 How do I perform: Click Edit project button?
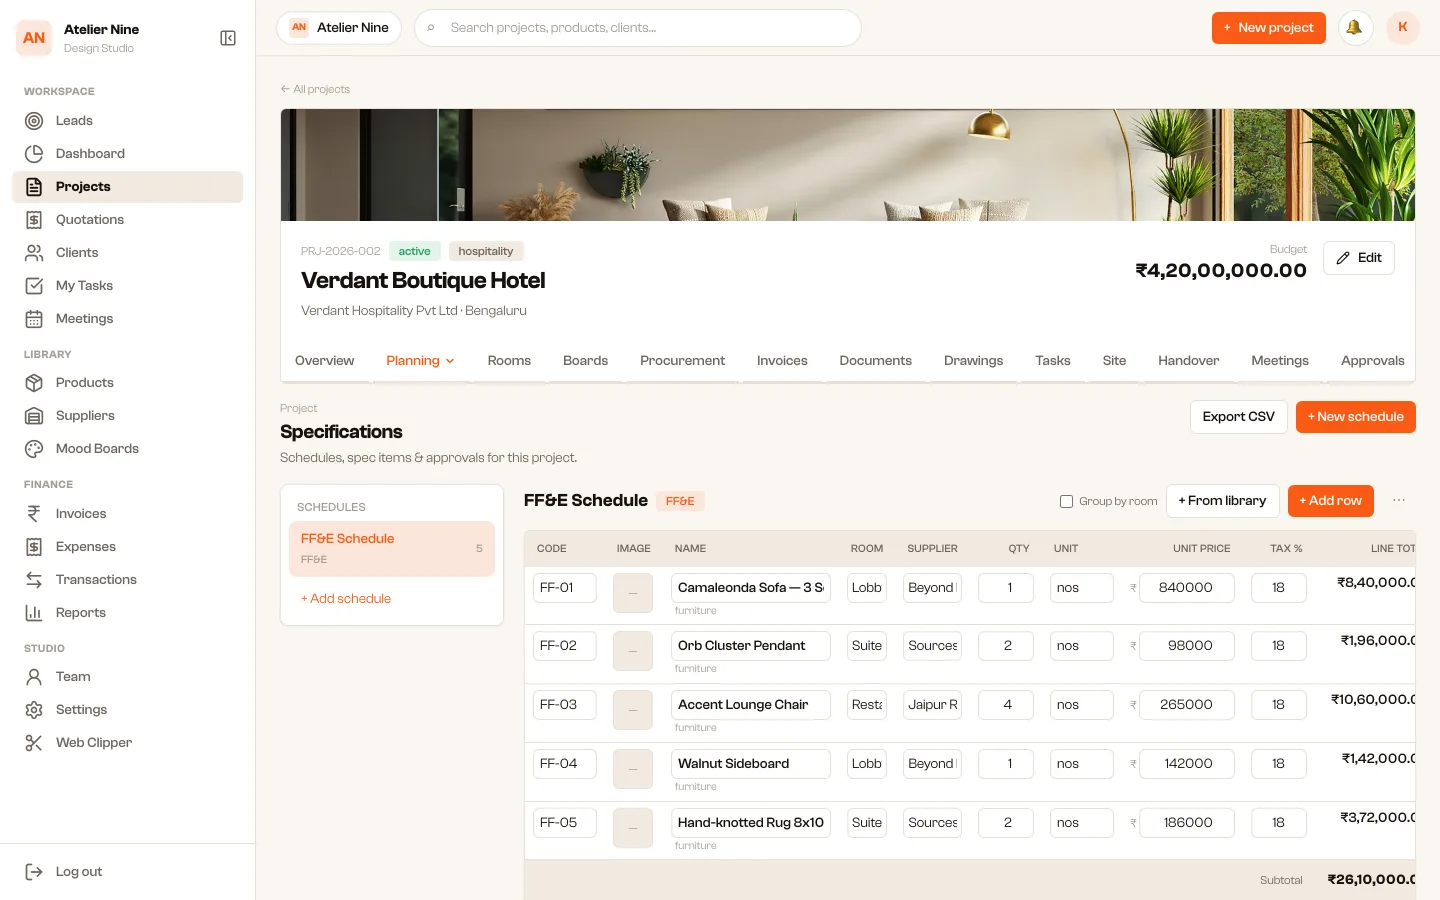tap(1359, 258)
